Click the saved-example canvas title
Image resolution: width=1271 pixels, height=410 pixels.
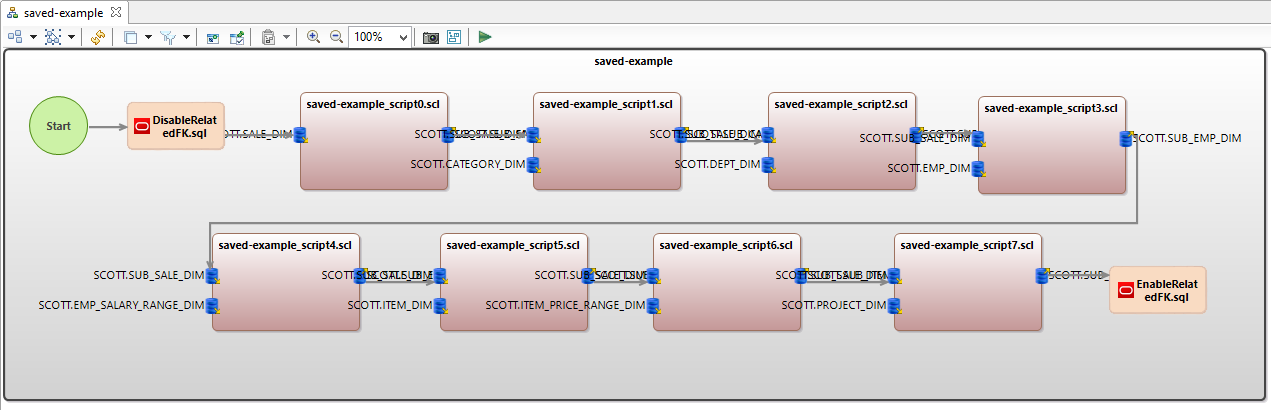633,61
